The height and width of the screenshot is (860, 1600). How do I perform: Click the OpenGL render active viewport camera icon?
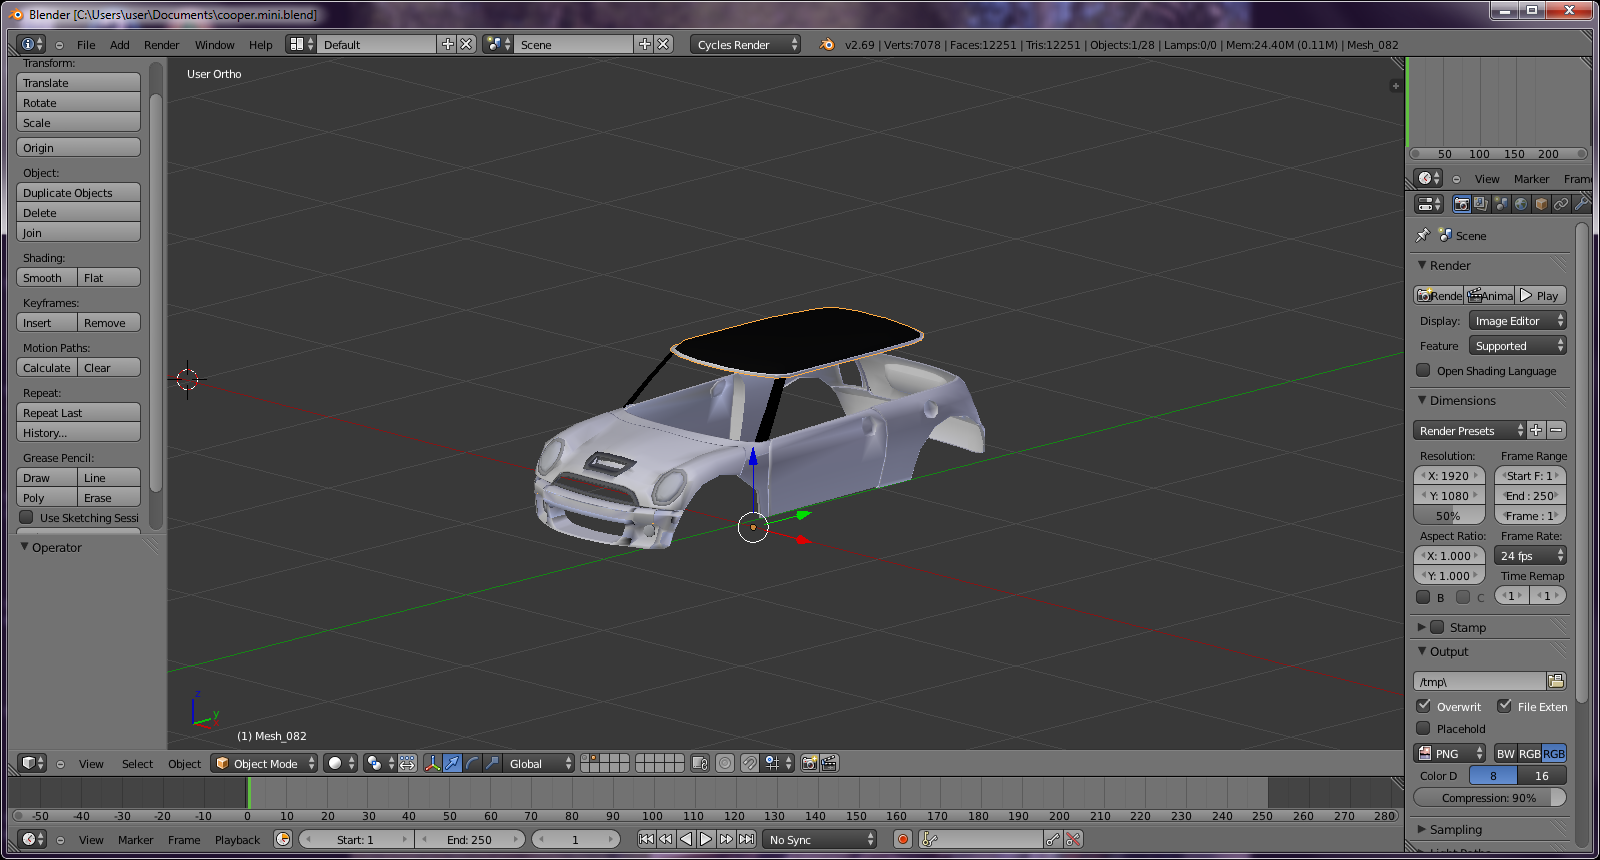810,763
